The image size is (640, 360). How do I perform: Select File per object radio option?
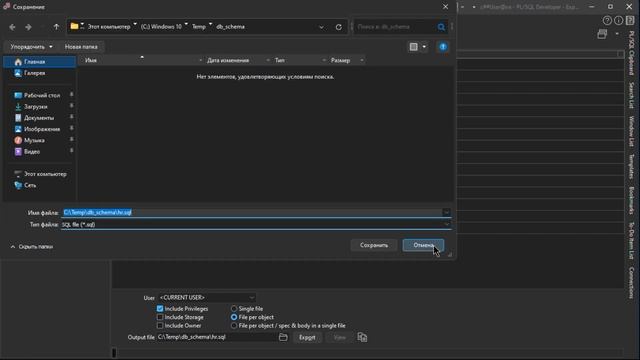pyautogui.click(x=234, y=317)
